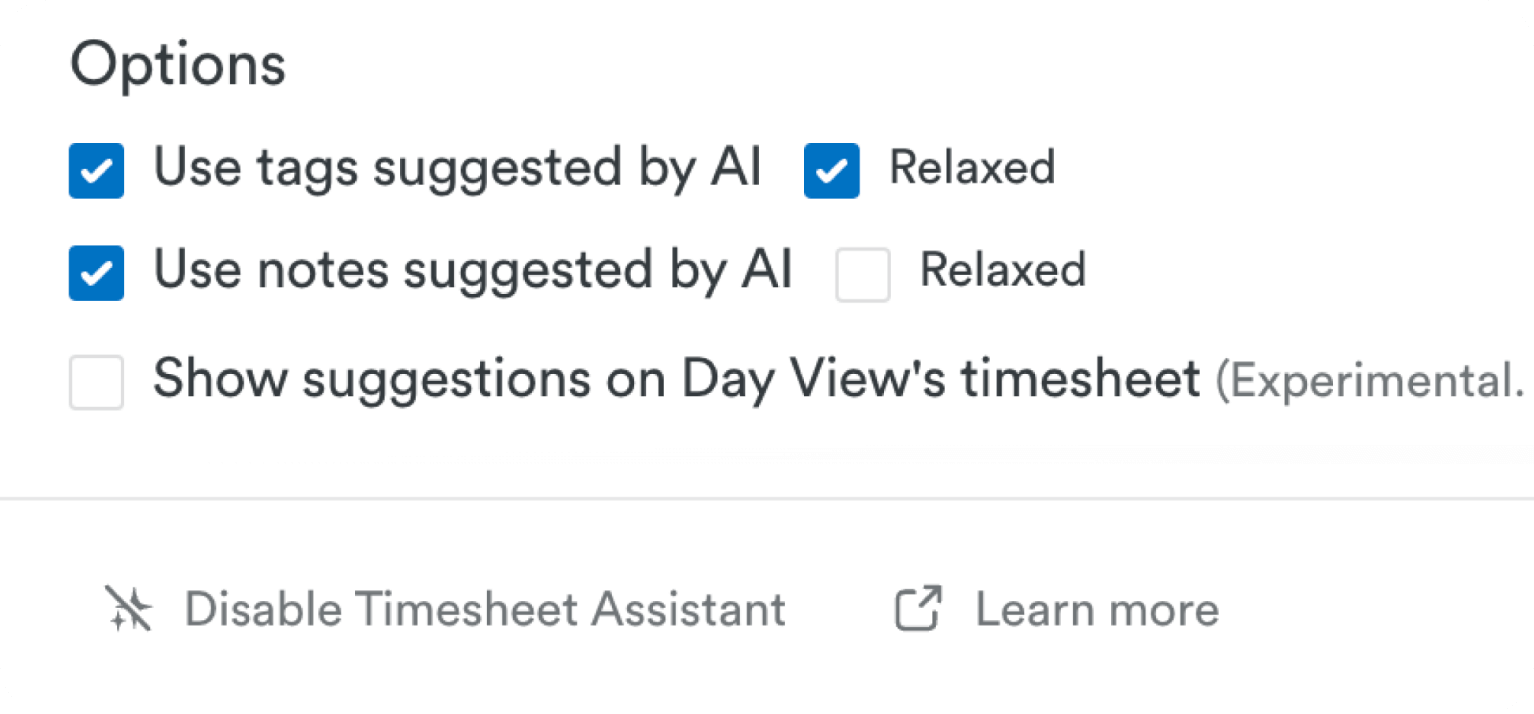
Task: Click the divider line below the options list
Action: tap(767, 497)
